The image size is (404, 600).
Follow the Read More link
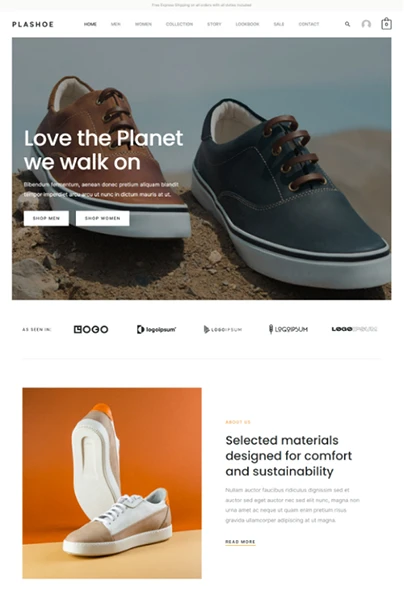tap(240, 542)
